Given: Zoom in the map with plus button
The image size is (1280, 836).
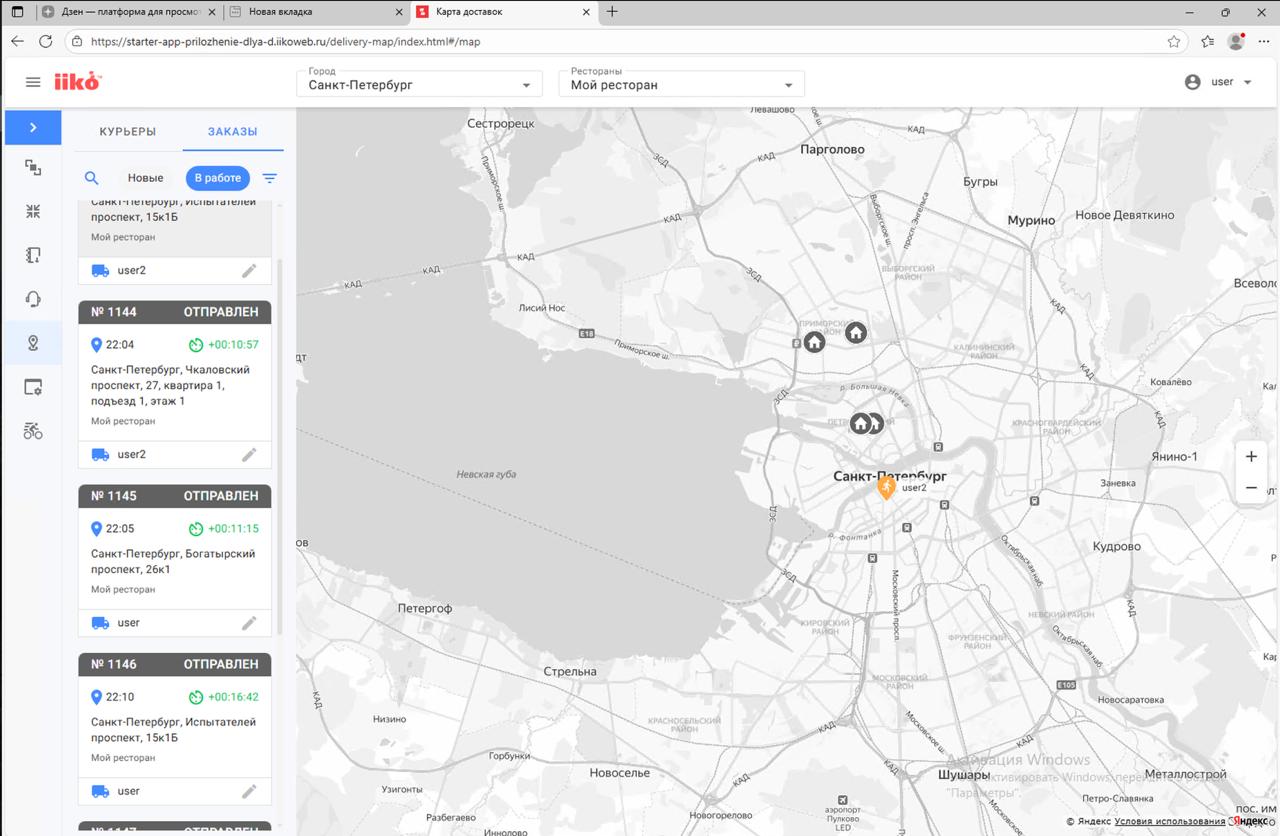Looking at the screenshot, I should (x=1251, y=457).
